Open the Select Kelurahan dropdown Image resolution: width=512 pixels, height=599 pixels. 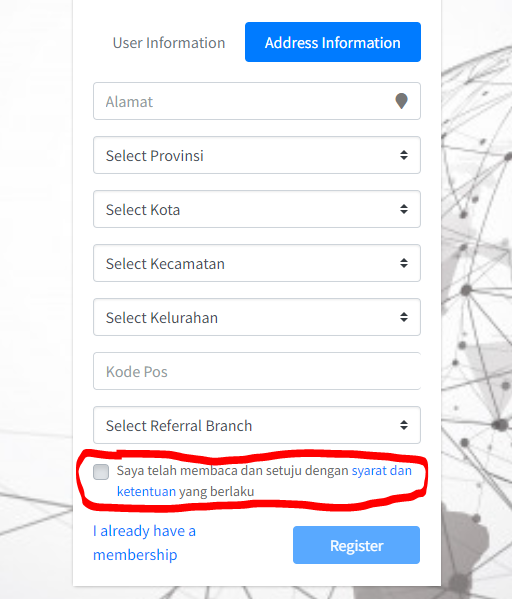coord(257,317)
